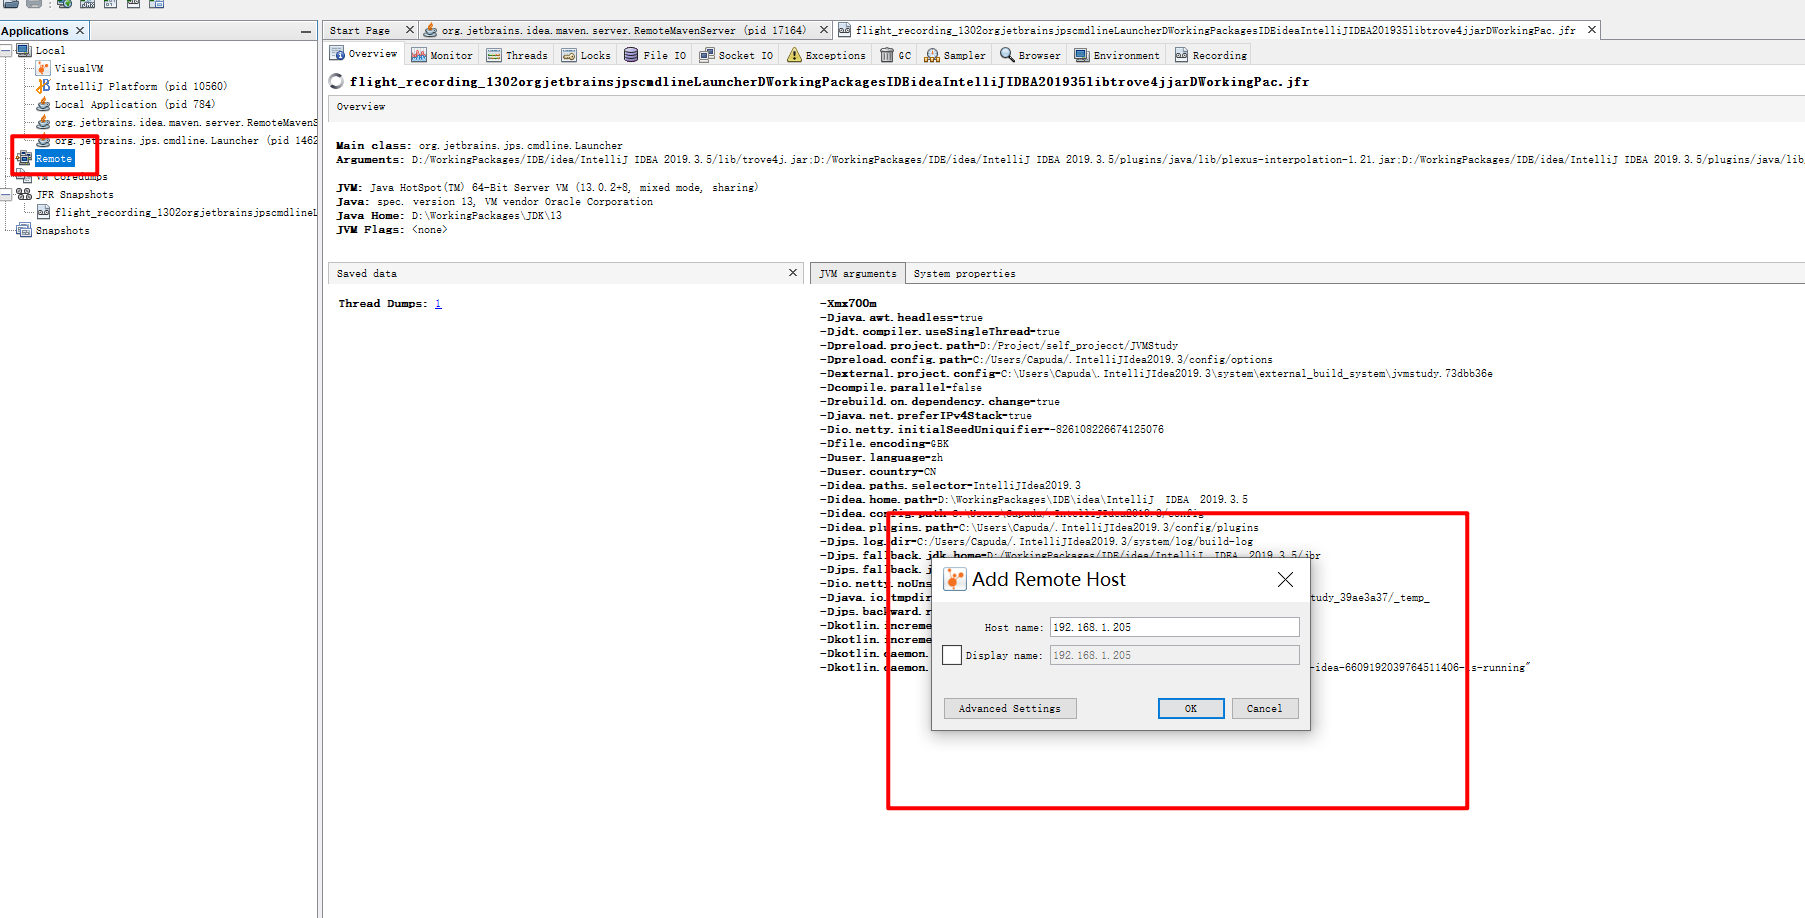The height and width of the screenshot is (918, 1805).
Task: Close the Add Remote Host dialog with X
Action: point(1285,579)
